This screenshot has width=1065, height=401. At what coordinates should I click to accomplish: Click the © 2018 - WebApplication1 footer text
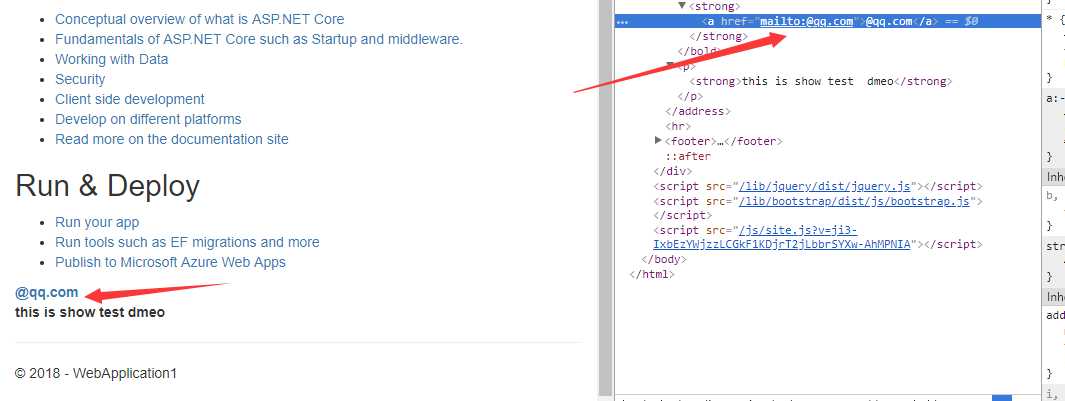tap(96, 373)
